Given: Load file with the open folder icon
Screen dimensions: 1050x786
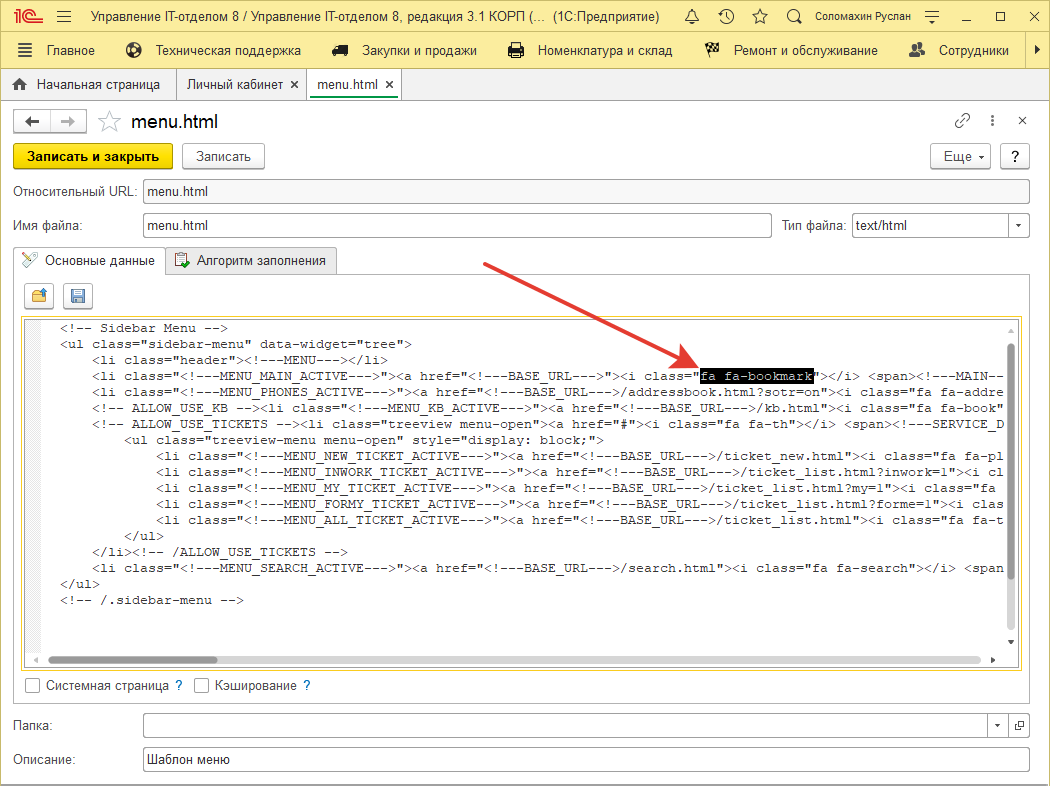Looking at the screenshot, I should click(x=40, y=295).
